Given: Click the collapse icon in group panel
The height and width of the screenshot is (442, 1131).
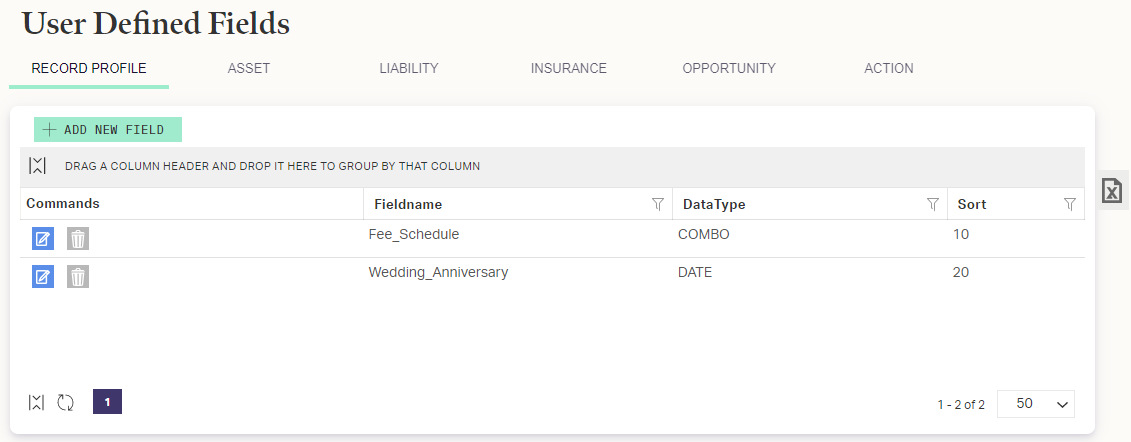Looking at the screenshot, I should pos(38,166).
